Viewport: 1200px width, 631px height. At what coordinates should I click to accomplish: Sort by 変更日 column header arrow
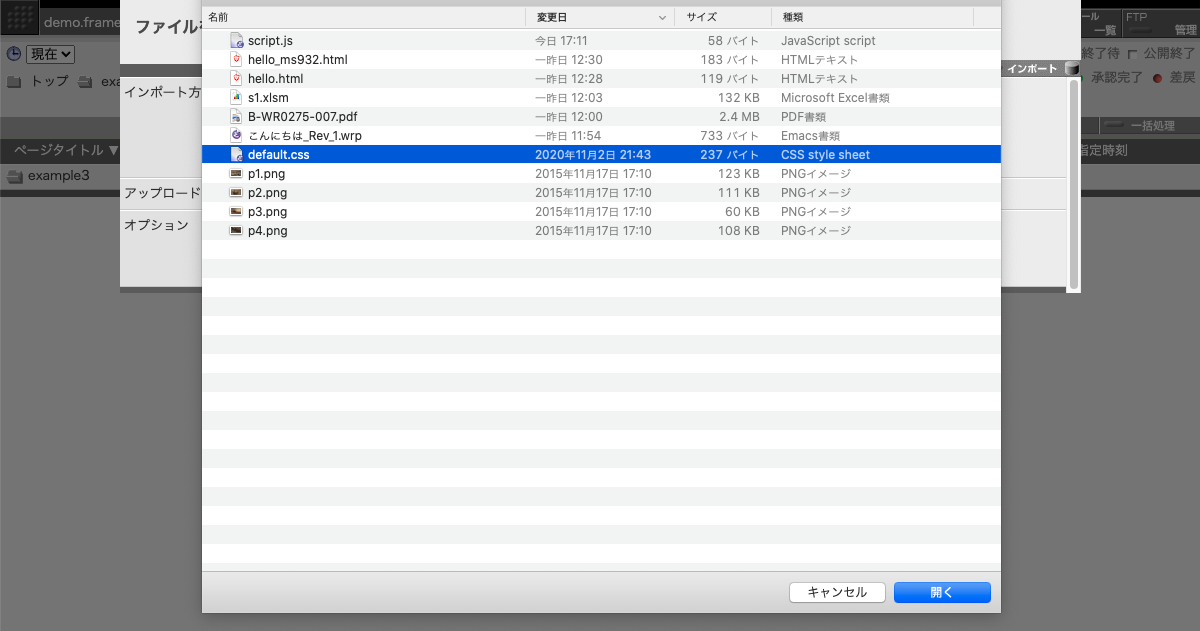pyautogui.click(x=662, y=18)
